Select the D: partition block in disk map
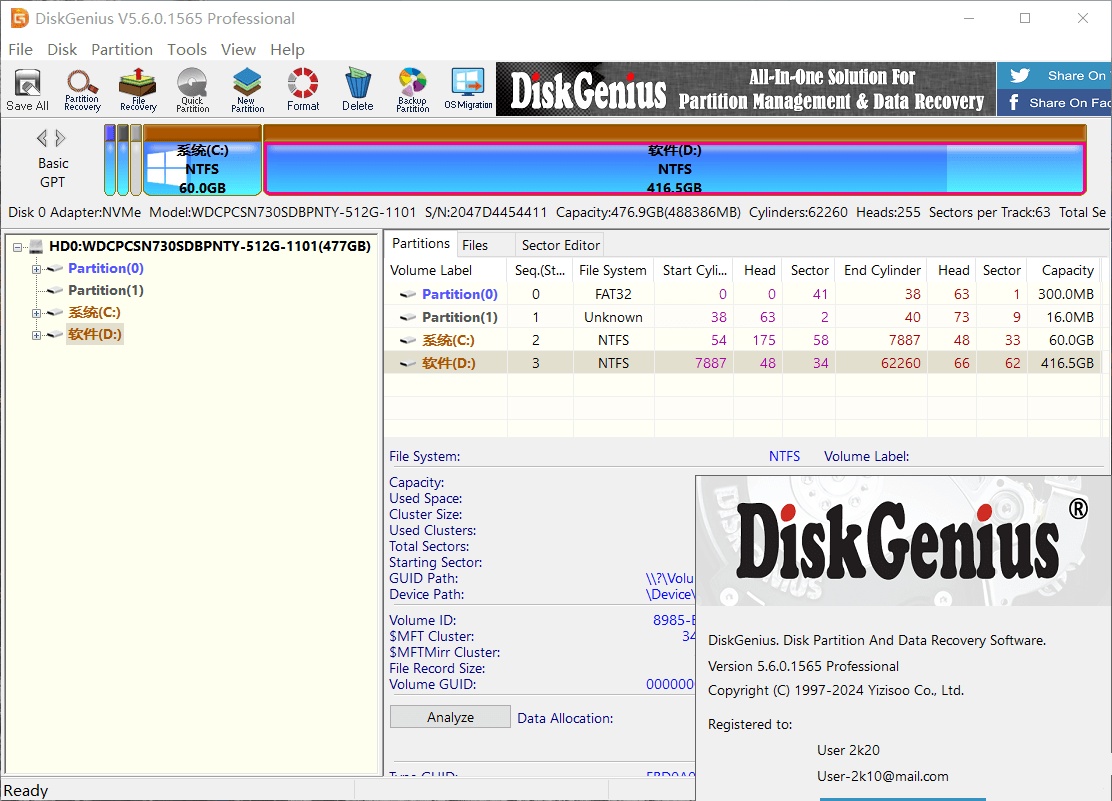 tap(674, 160)
